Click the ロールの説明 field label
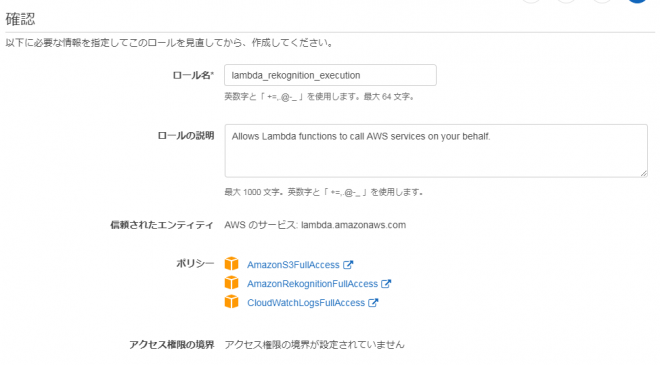The height and width of the screenshot is (365, 660). [186, 136]
